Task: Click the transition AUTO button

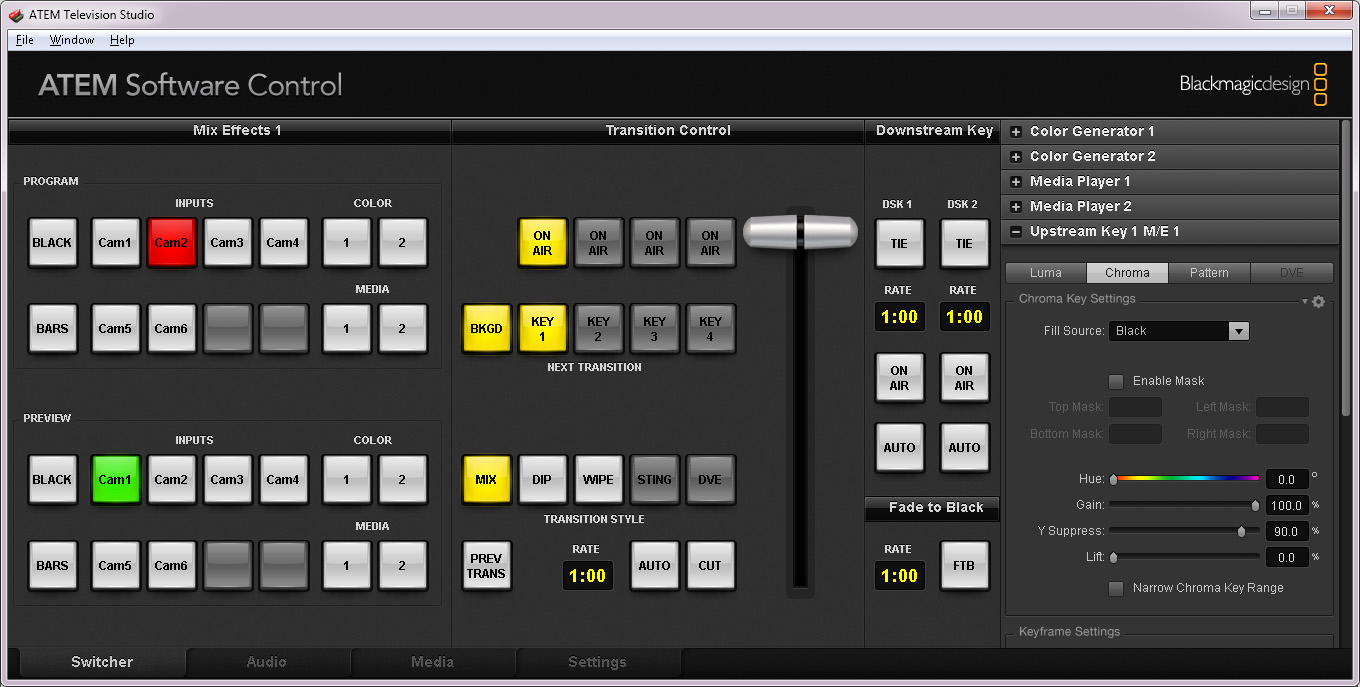Action: click(x=654, y=566)
